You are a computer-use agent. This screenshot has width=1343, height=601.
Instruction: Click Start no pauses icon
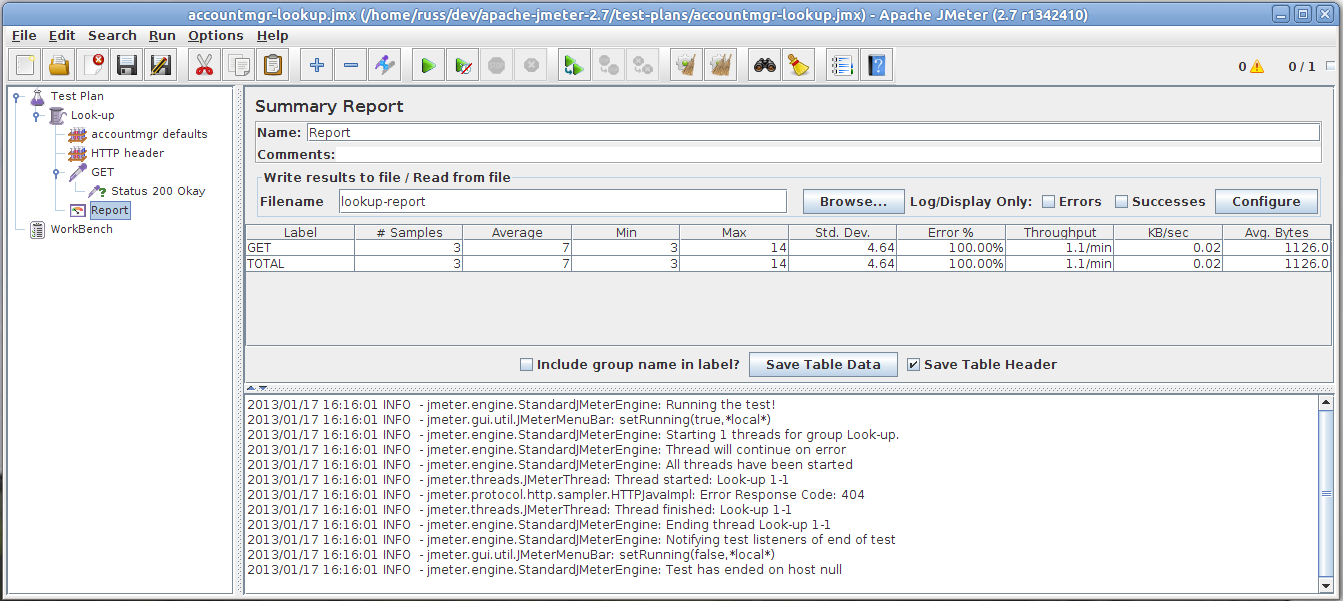coord(463,66)
